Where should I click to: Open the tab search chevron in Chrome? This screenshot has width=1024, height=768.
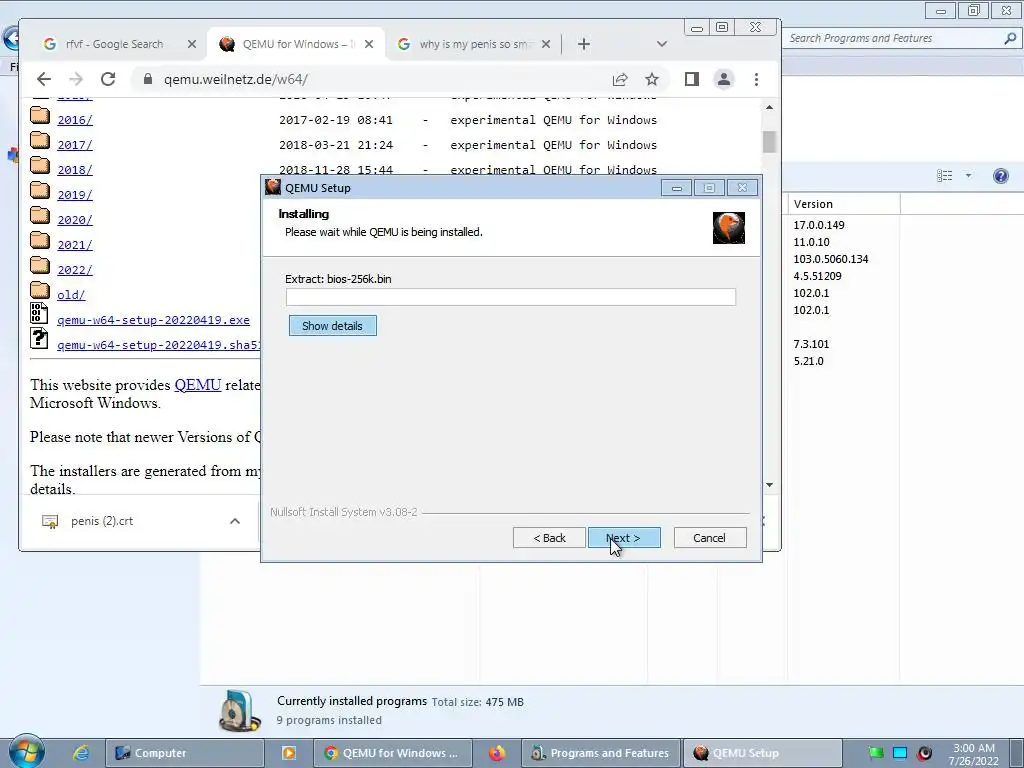[x=662, y=44]
